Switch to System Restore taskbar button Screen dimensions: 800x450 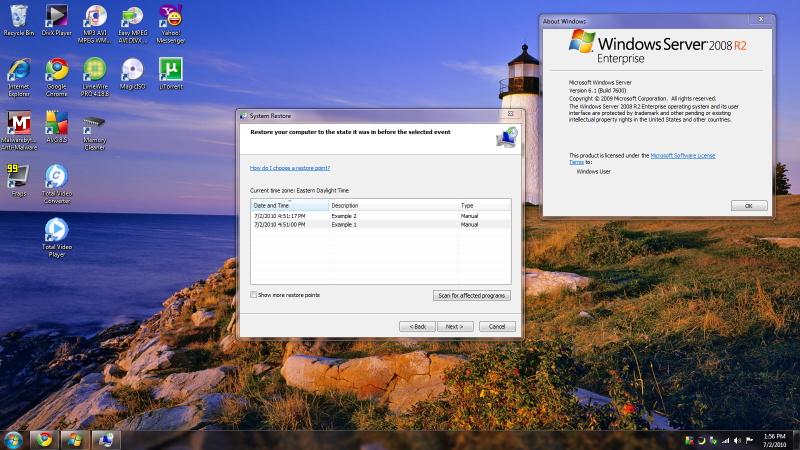pos(106,440)
